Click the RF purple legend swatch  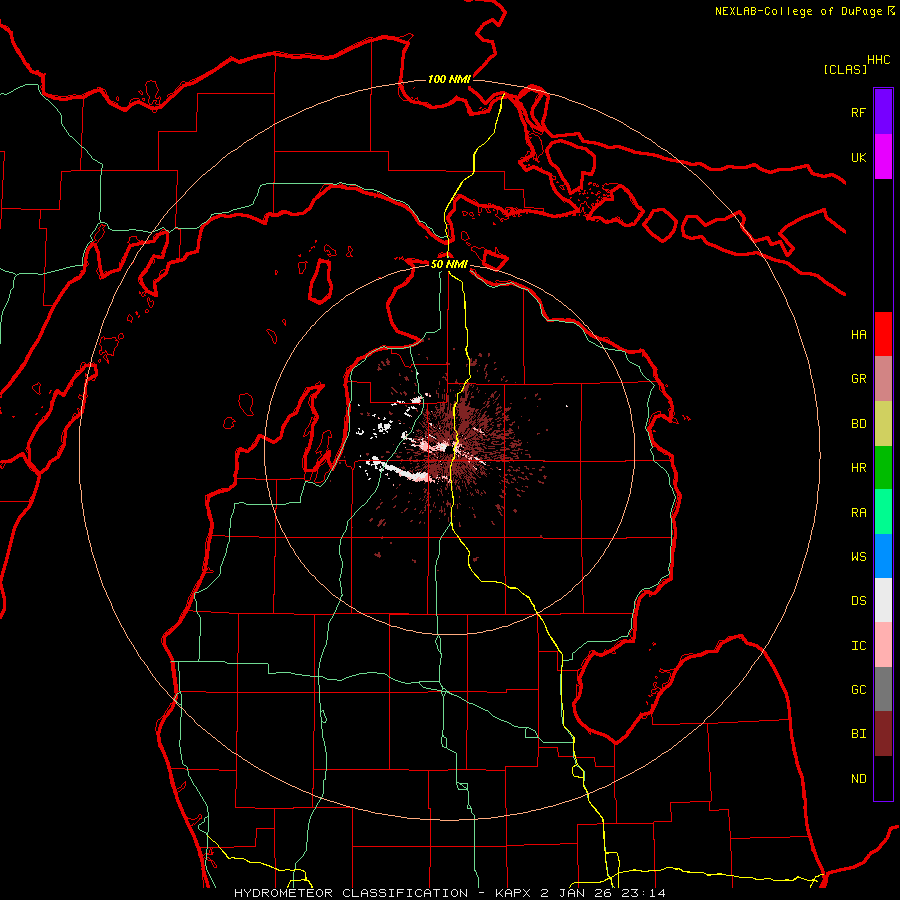tap(883, 112)
